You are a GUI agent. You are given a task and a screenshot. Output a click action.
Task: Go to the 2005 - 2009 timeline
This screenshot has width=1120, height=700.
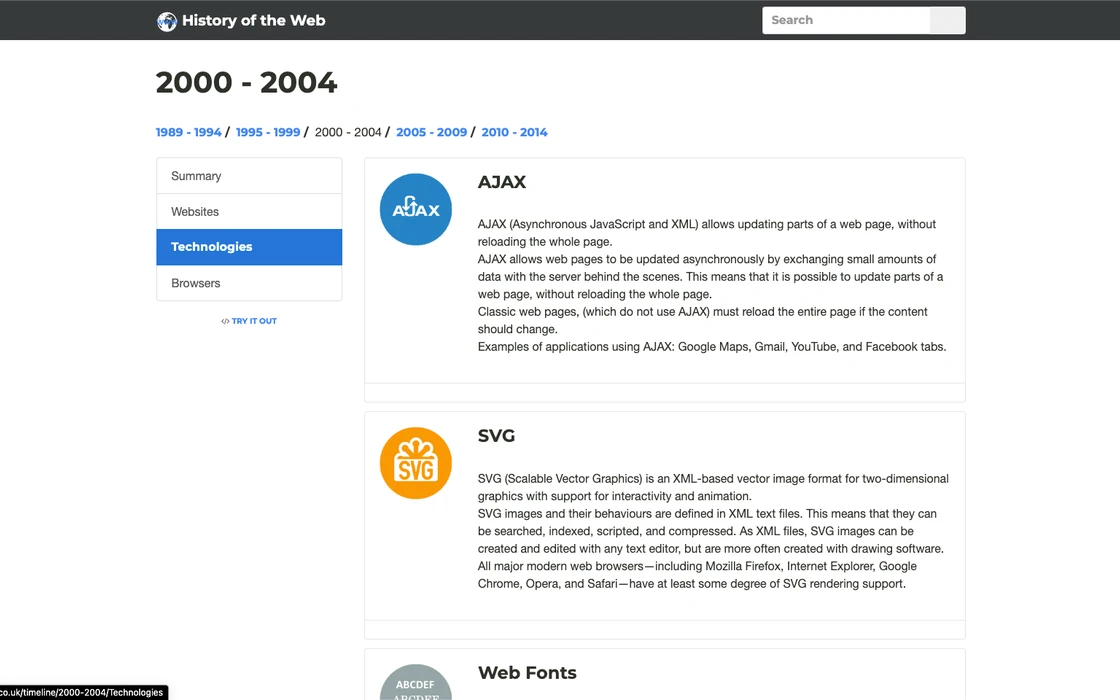pyautogui.click(x=431, y=132)
